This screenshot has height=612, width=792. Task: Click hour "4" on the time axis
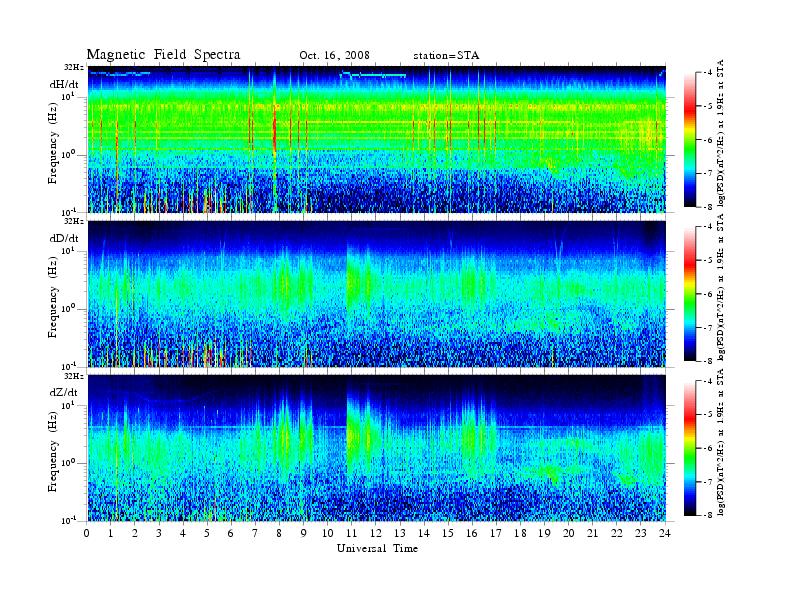[183, 533]
